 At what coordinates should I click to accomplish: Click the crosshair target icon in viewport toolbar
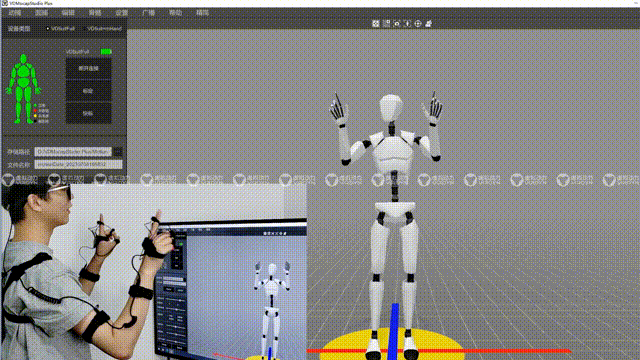418,24
